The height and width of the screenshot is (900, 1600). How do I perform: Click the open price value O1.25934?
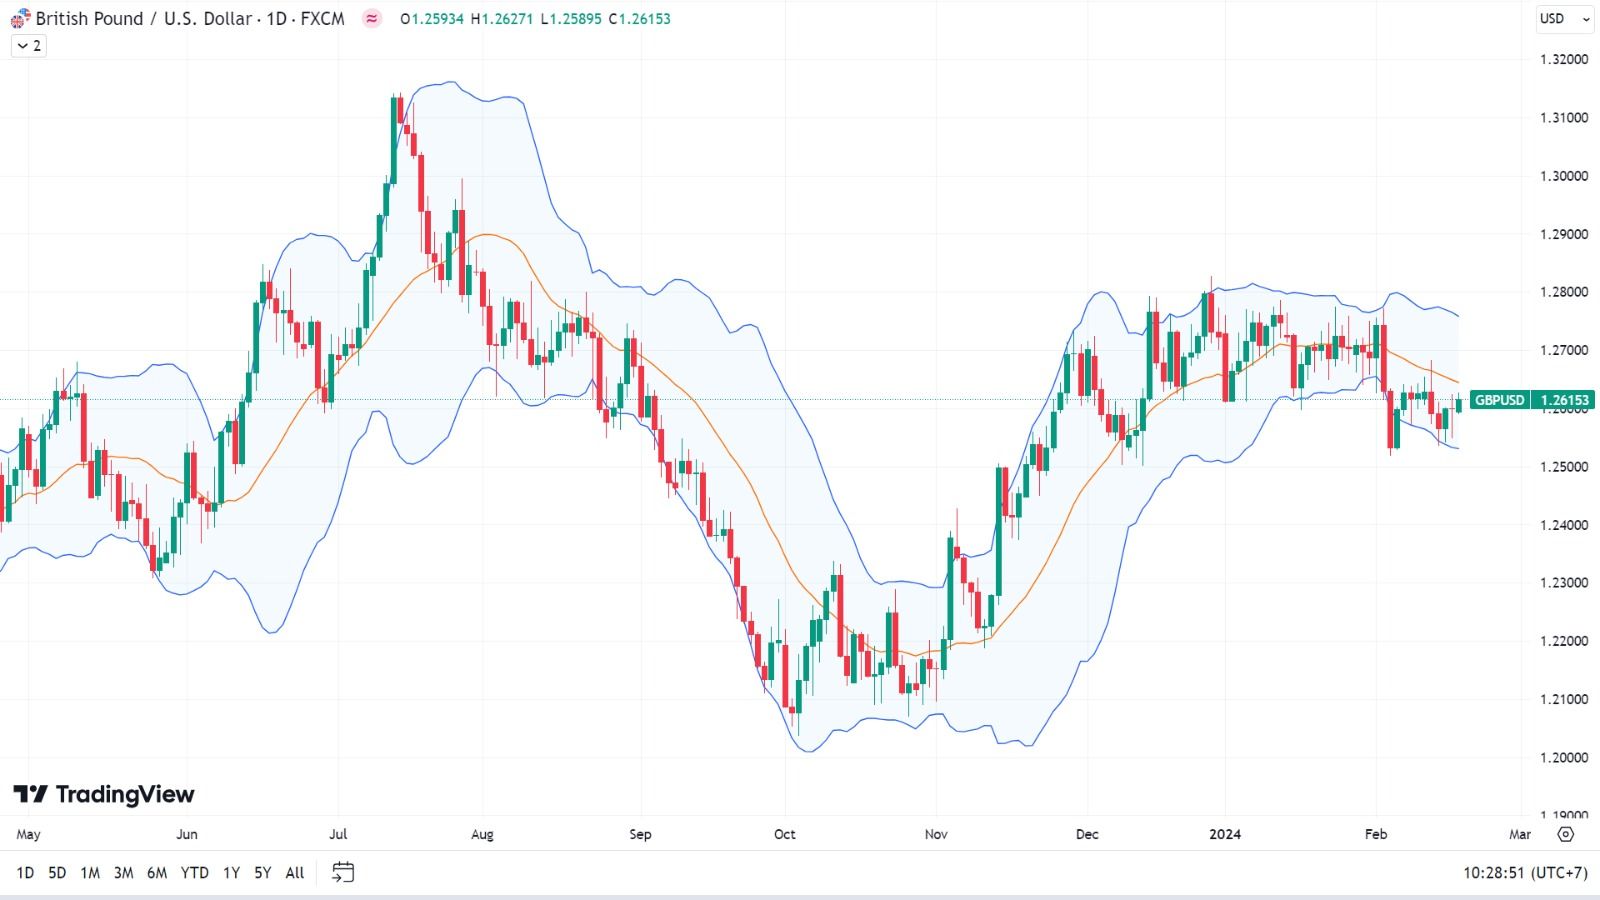(431, 19)
